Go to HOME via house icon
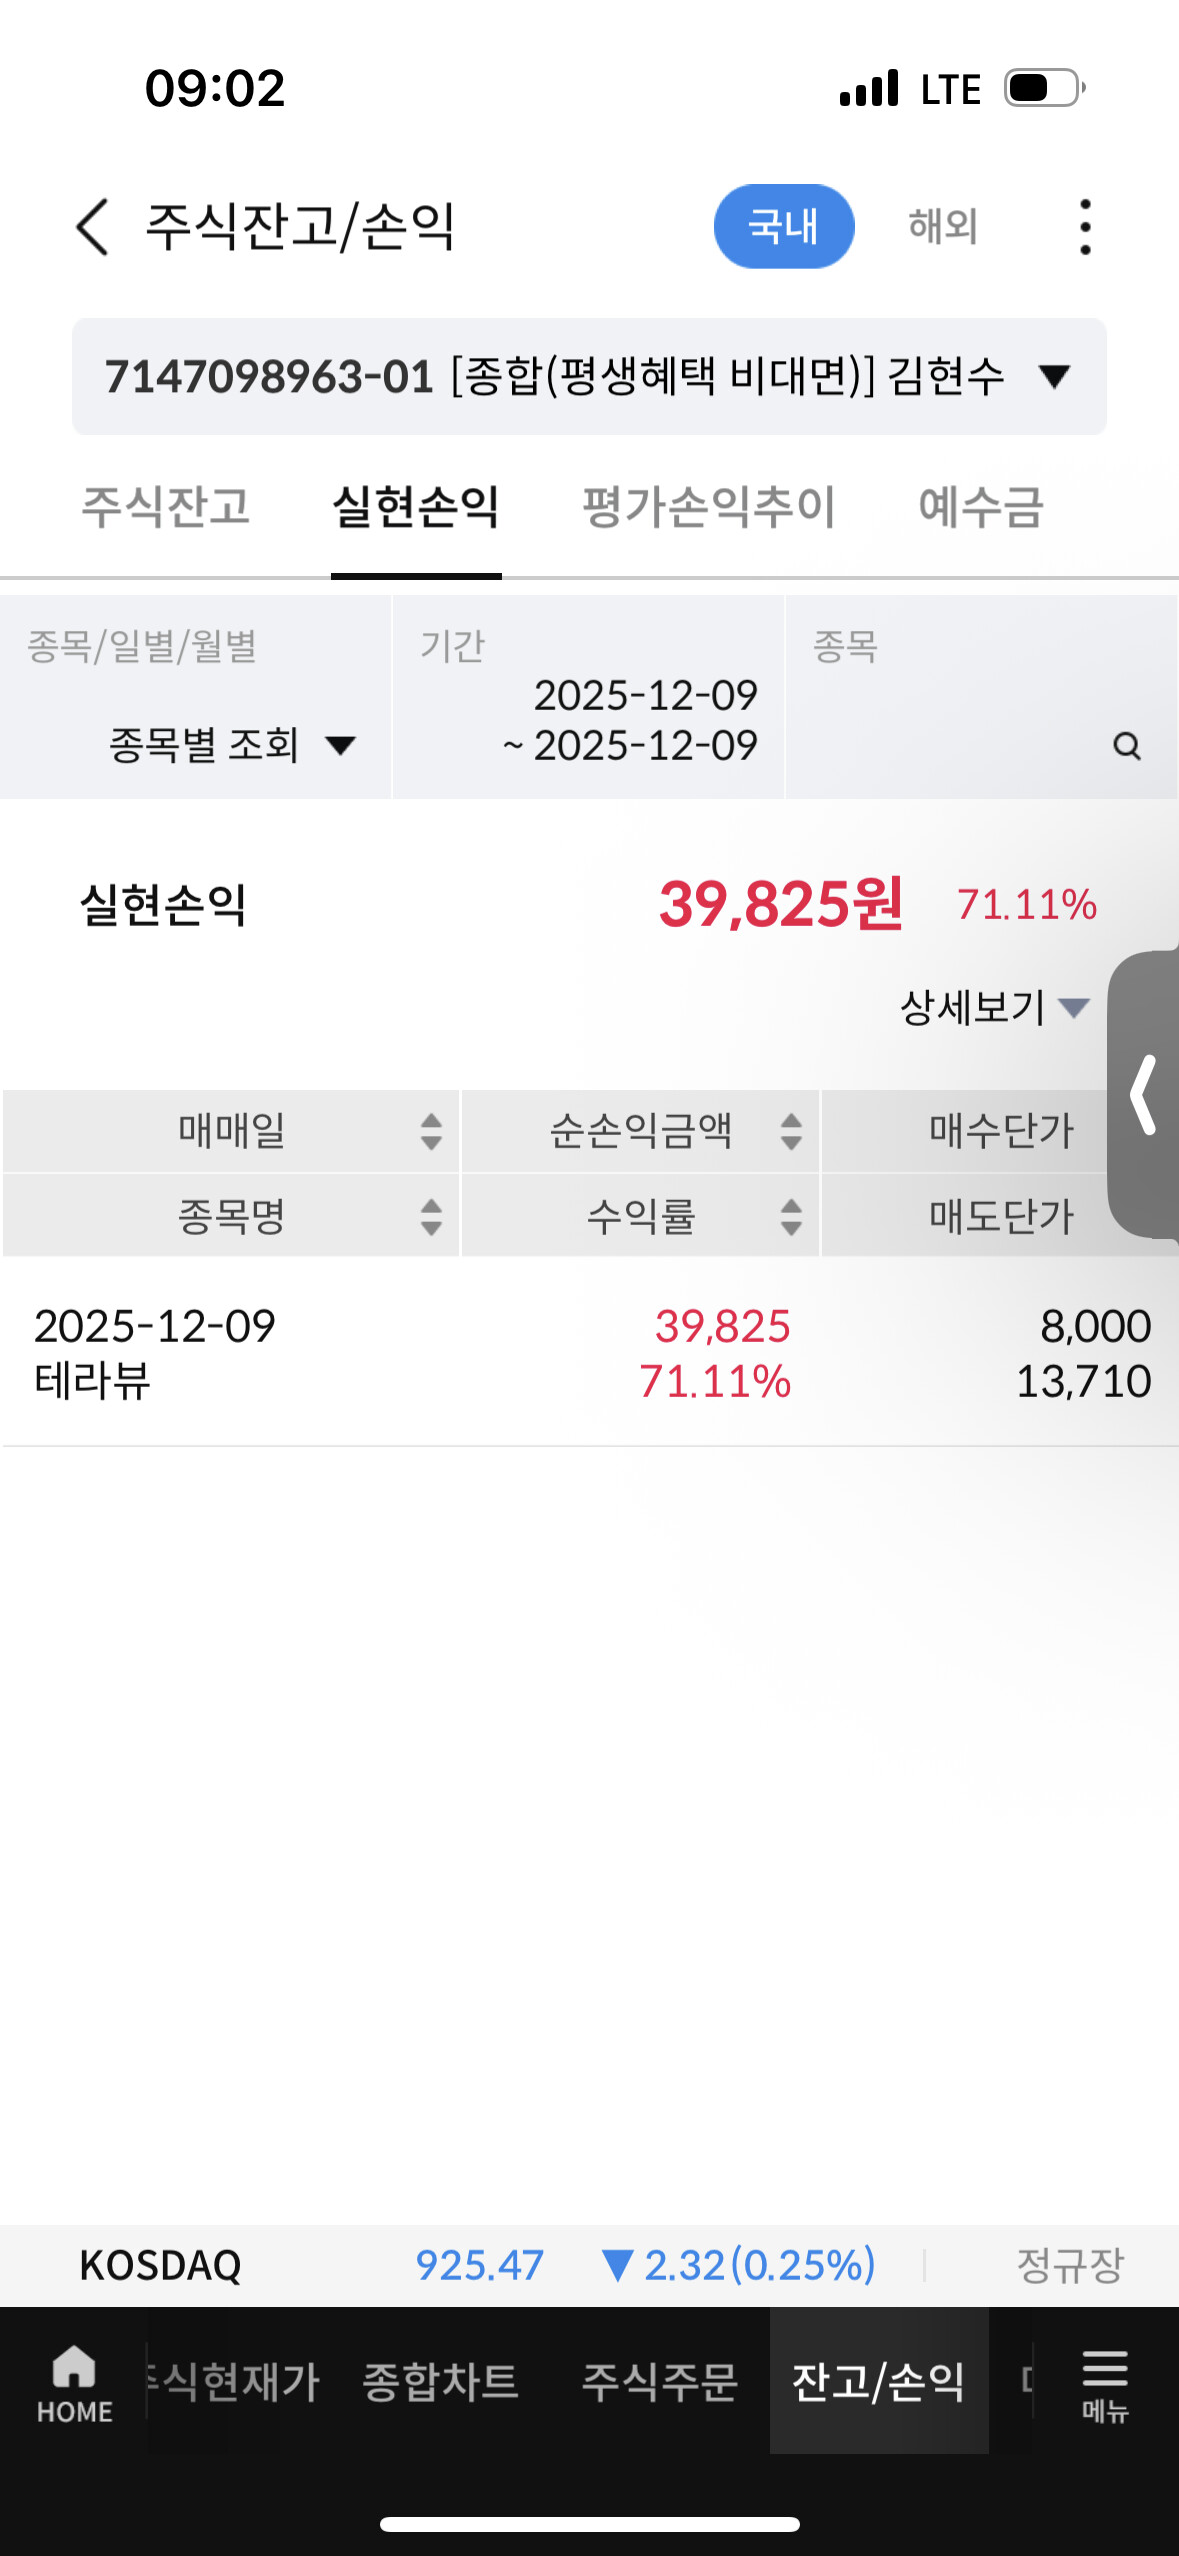The height and width of the screenshot is (2556, 1179). point(74,2383)
